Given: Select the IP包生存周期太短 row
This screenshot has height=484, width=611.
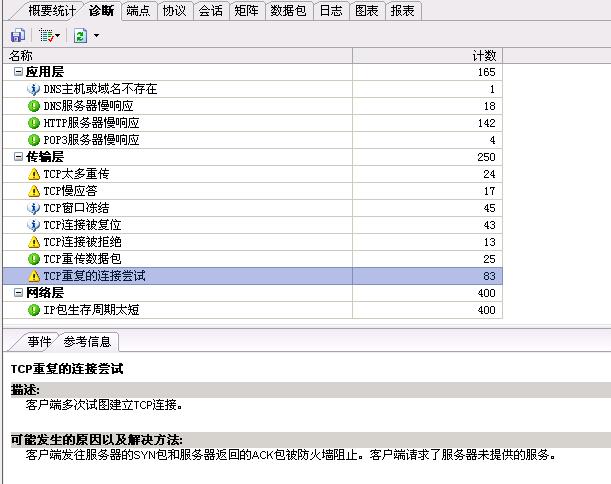Looking at the screenshot, I should 253,310.
